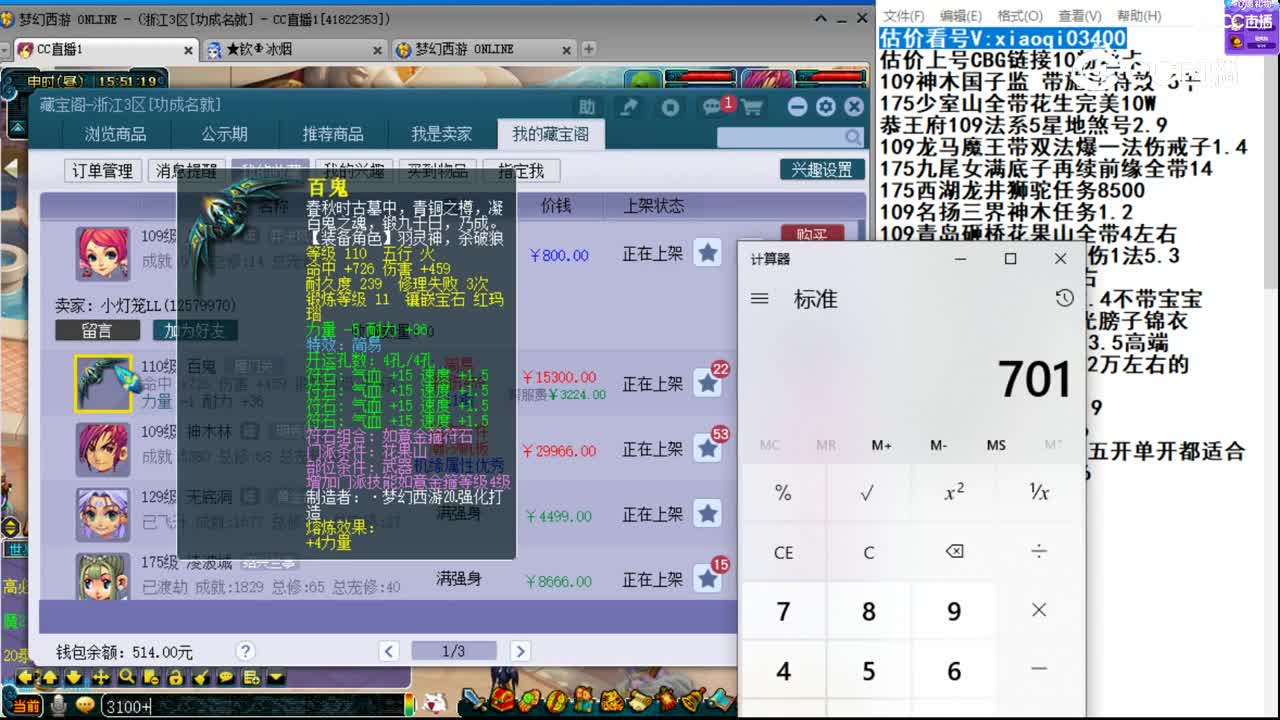The height and width of the screenshot is (720, 1280).
Task: Switch to the 我是卖家 tab
Action: tap(441, 134)
